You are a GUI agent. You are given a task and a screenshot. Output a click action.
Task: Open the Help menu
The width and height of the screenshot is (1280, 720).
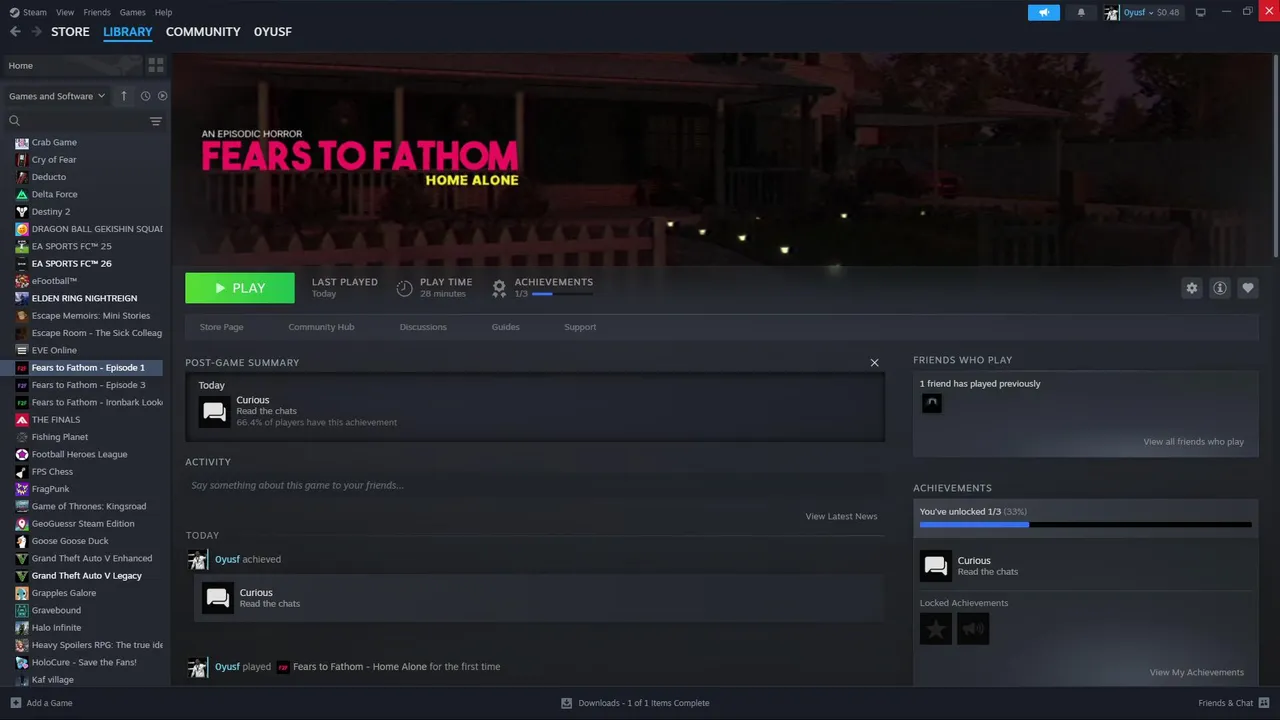pos(164,12)
